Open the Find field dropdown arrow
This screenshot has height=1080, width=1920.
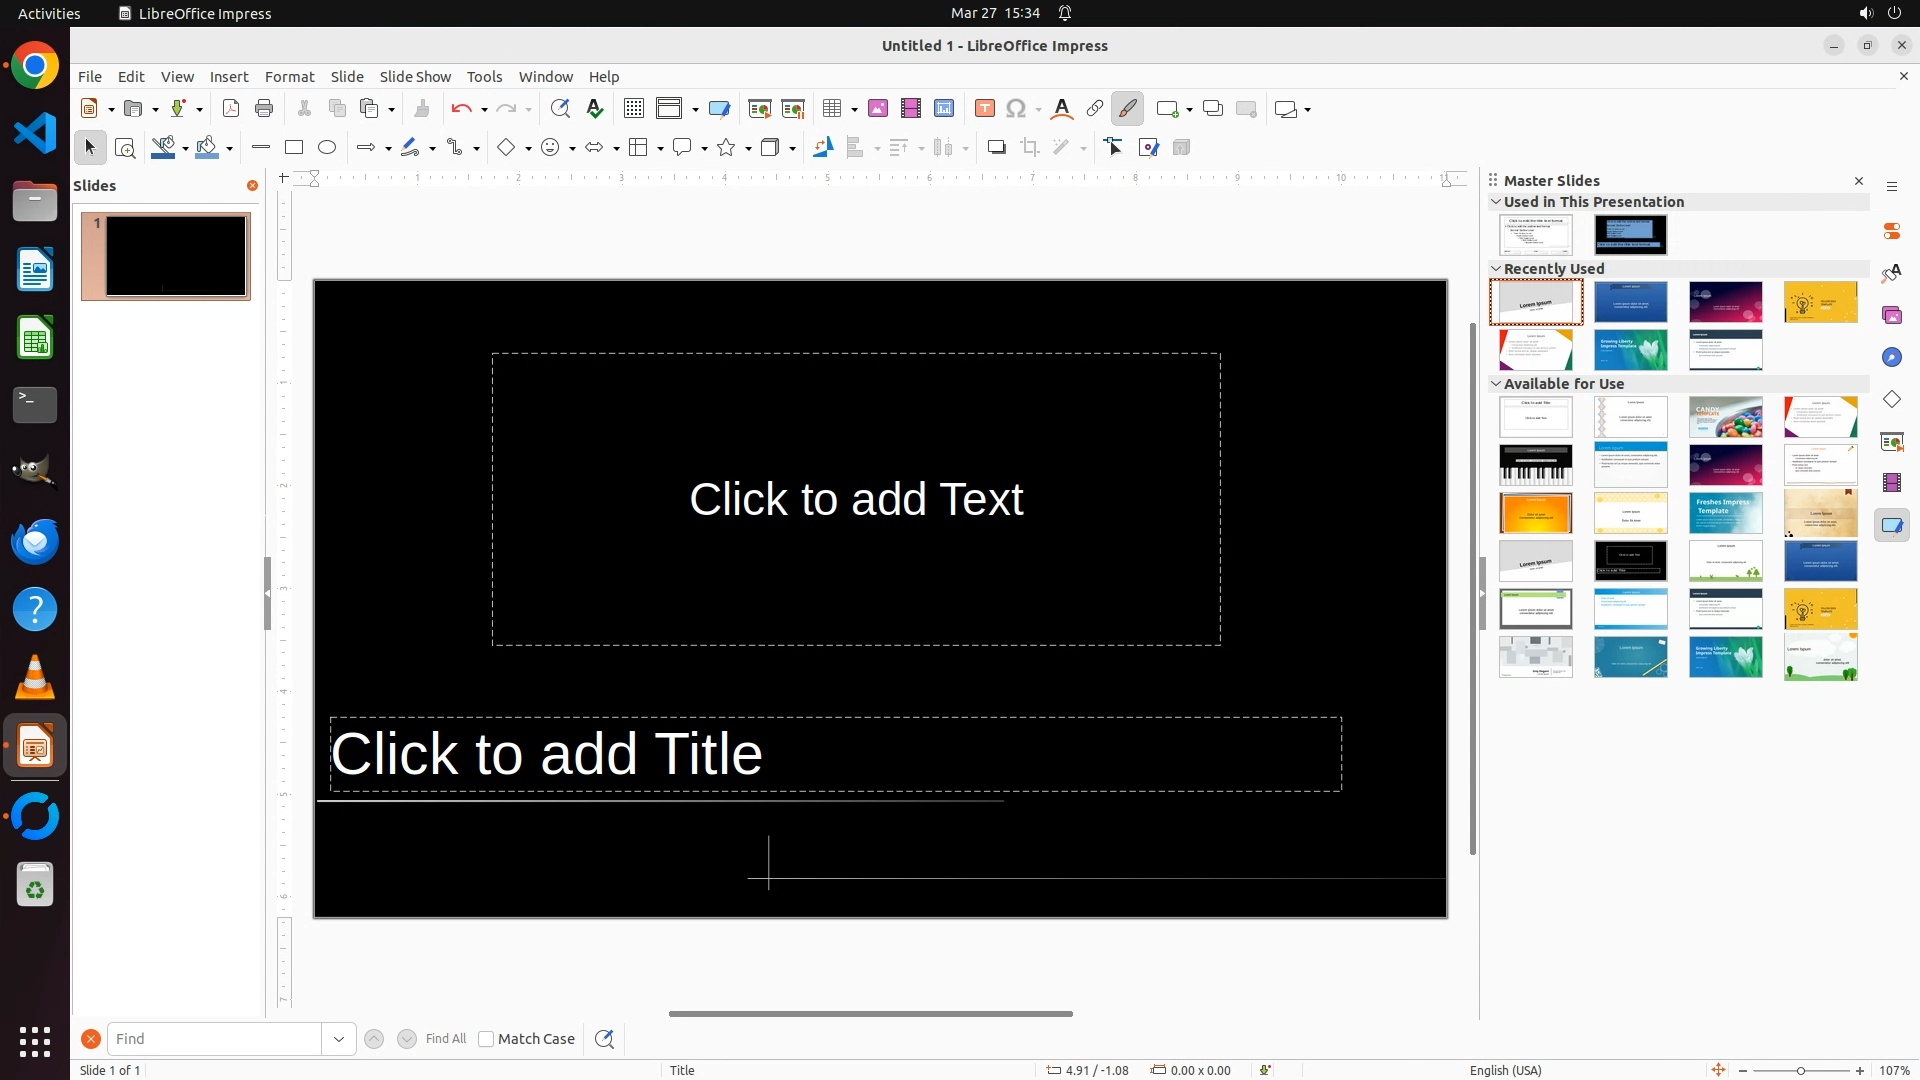[x=339, y=1039]
